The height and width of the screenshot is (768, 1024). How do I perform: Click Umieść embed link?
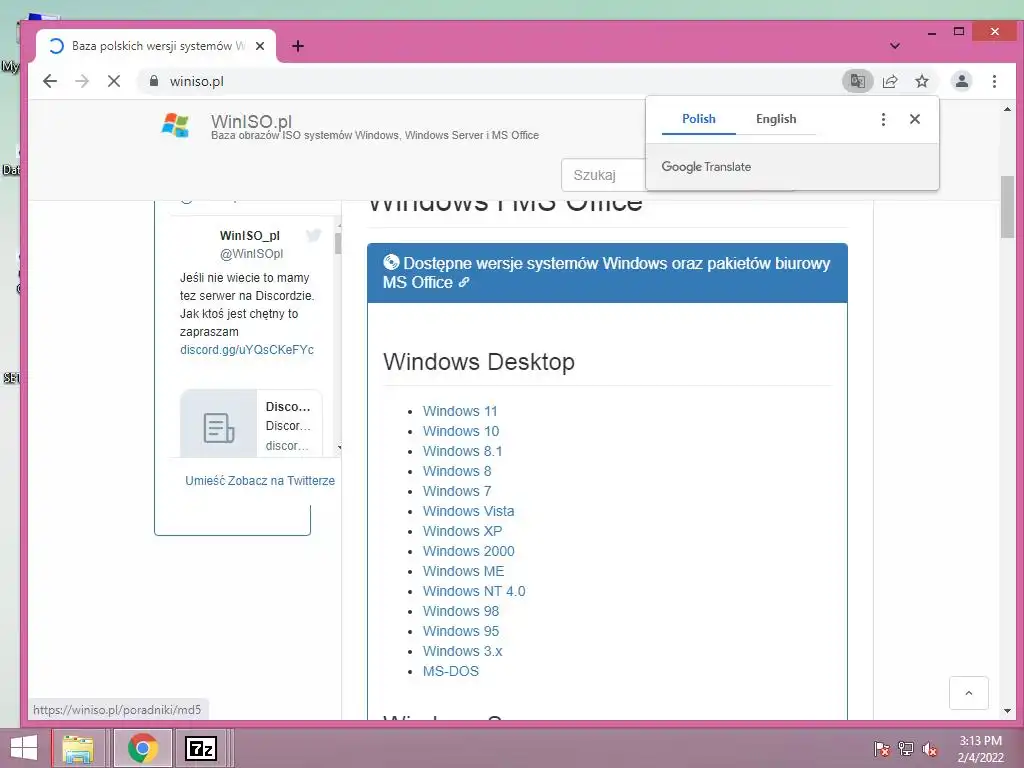pyautogui.click(x=205, y=481)
